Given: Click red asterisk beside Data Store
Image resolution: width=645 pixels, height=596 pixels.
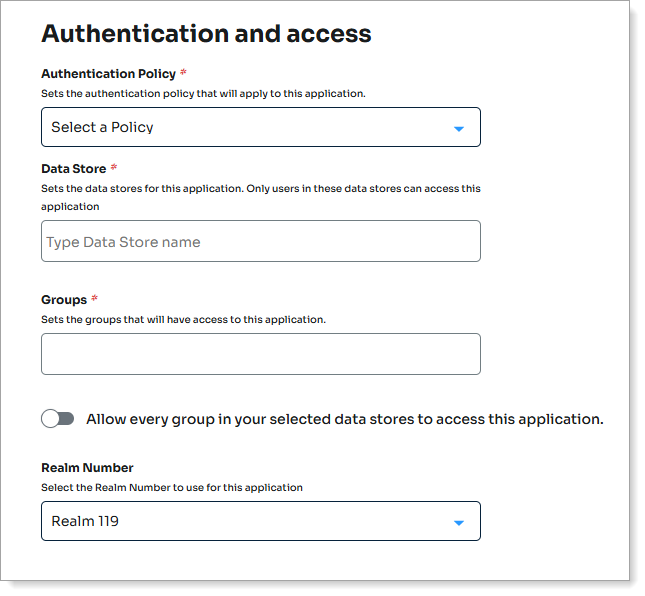Looking at the screenshot, I should (x=114, y=169).
